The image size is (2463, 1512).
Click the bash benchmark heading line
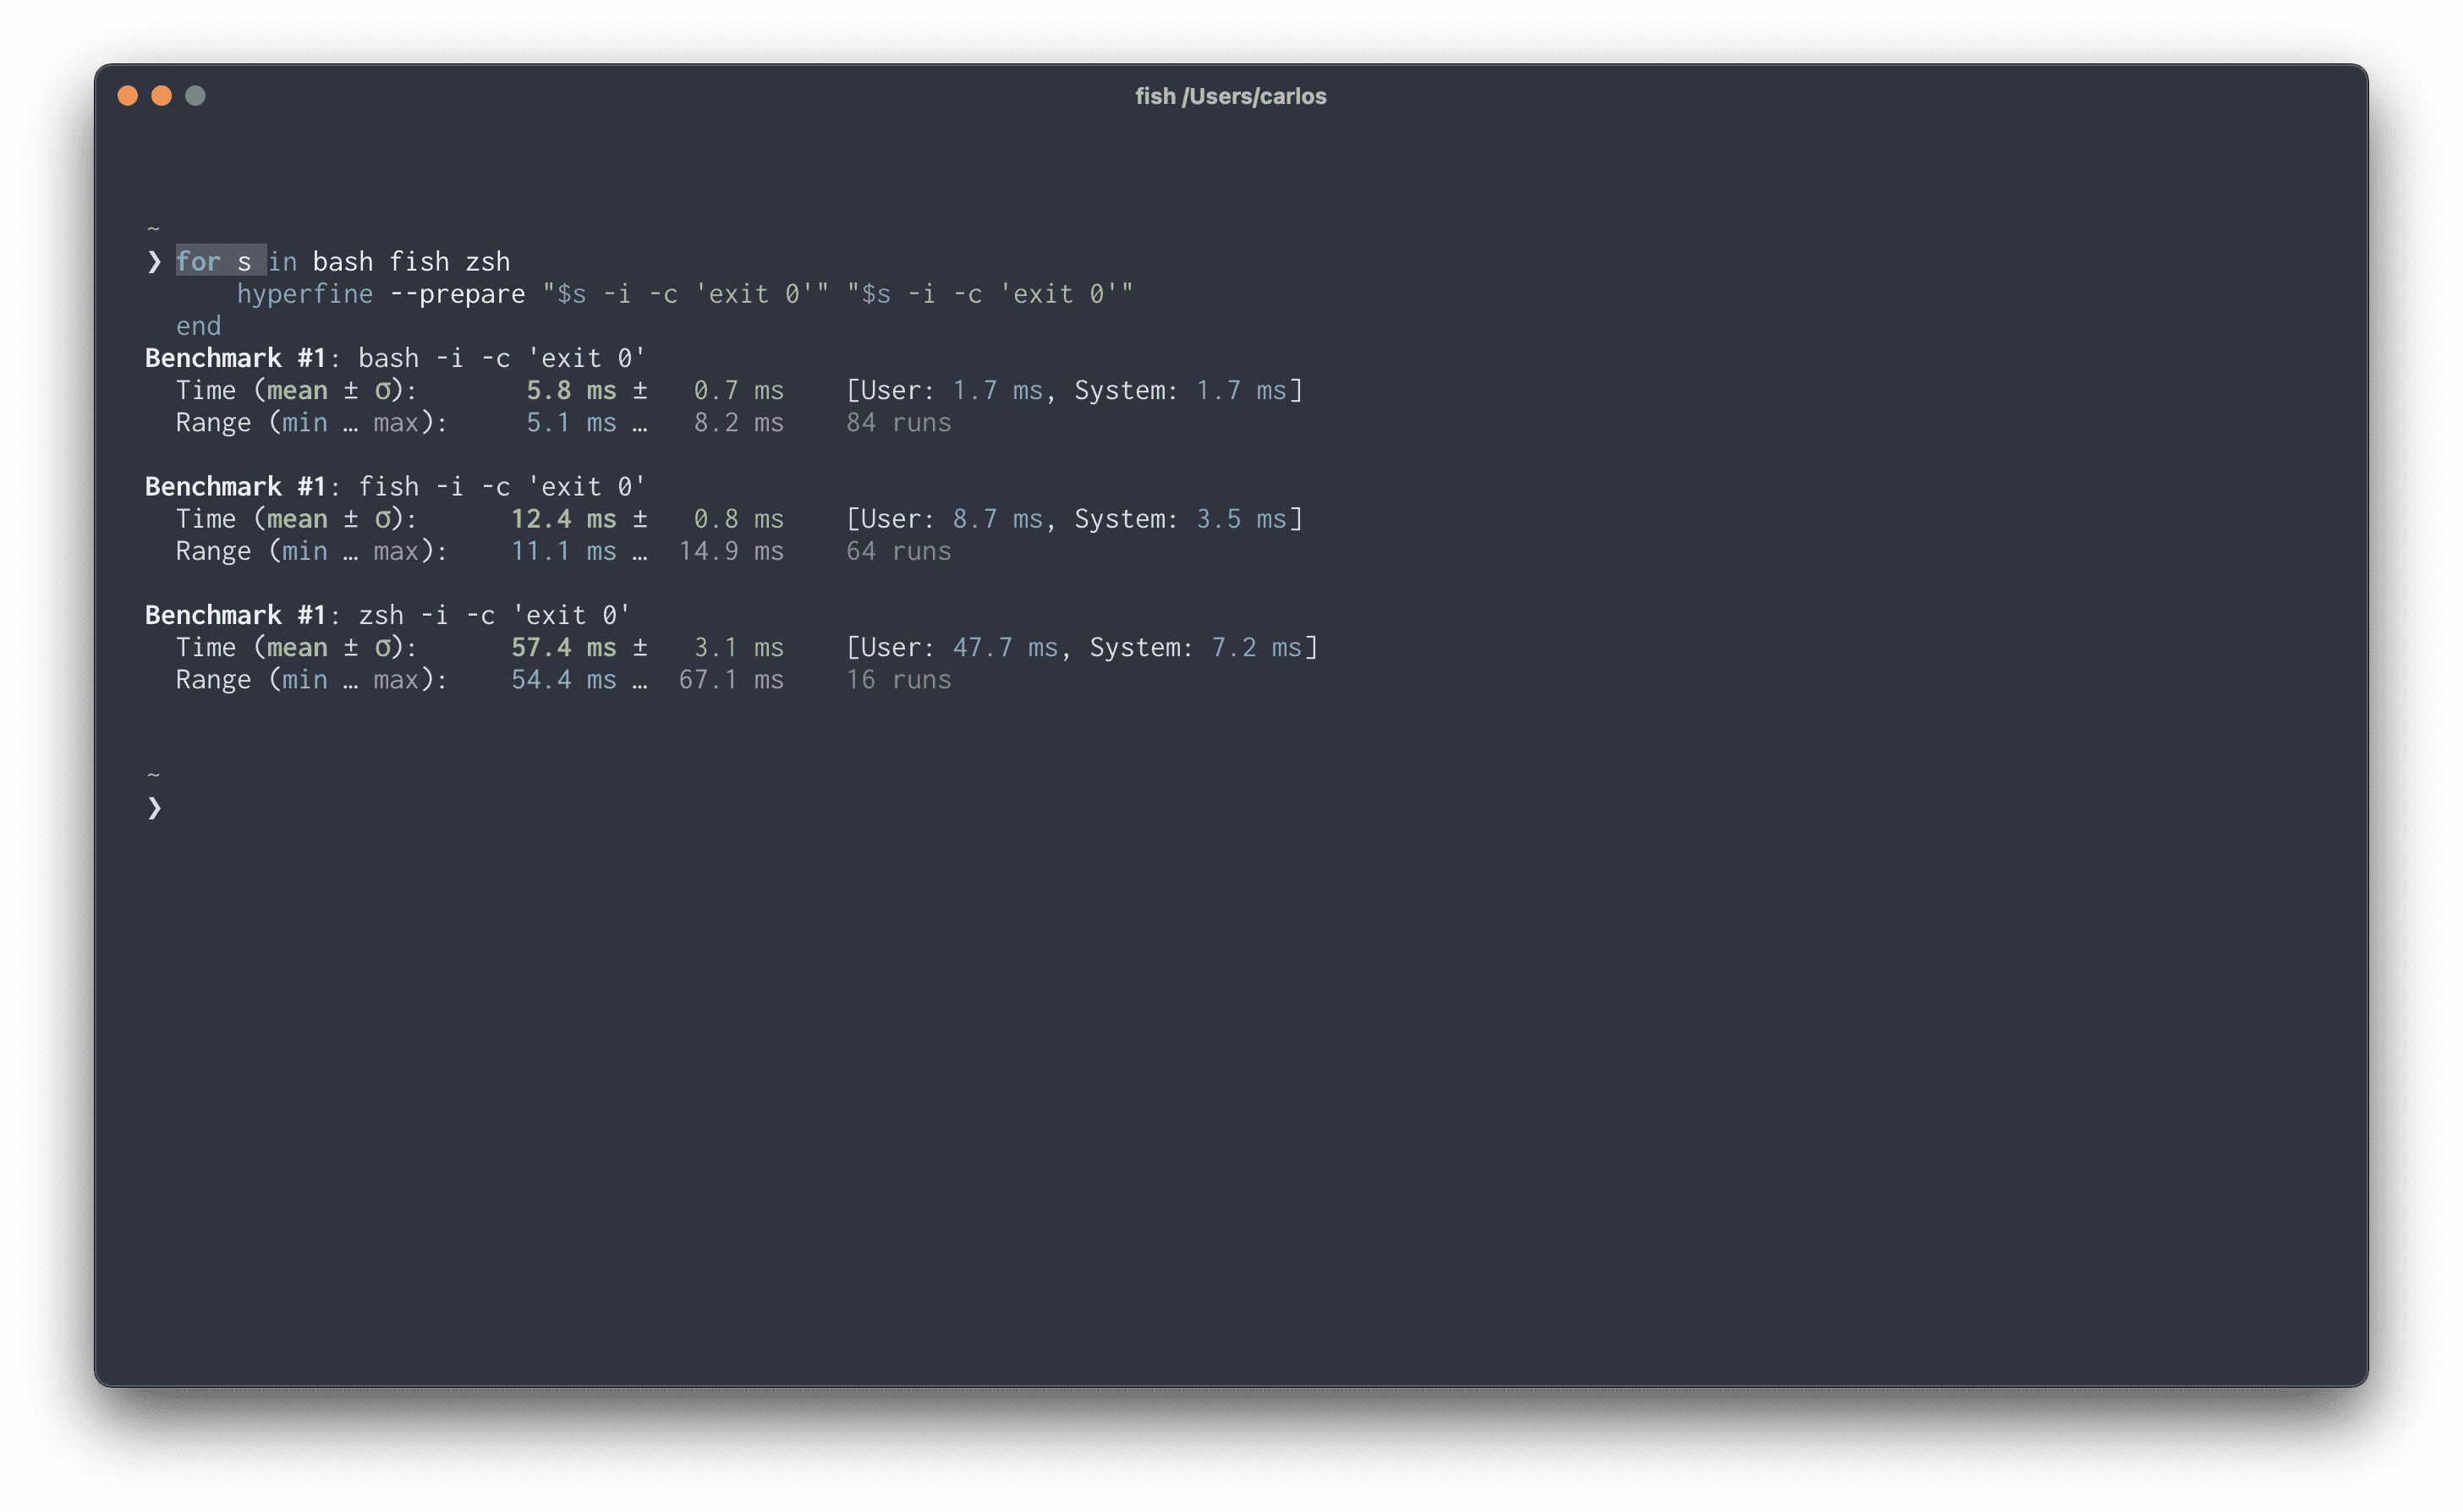point(393,357)
